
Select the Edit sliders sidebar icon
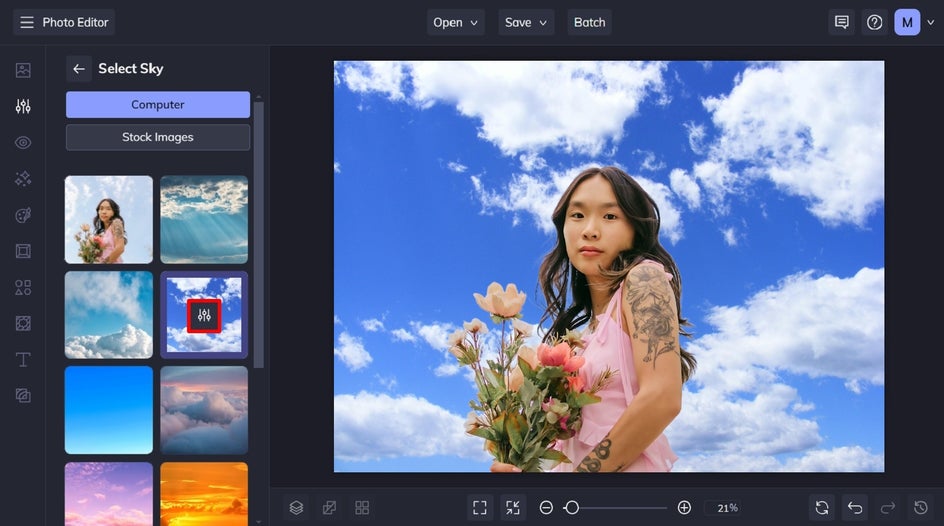(23, 107)
